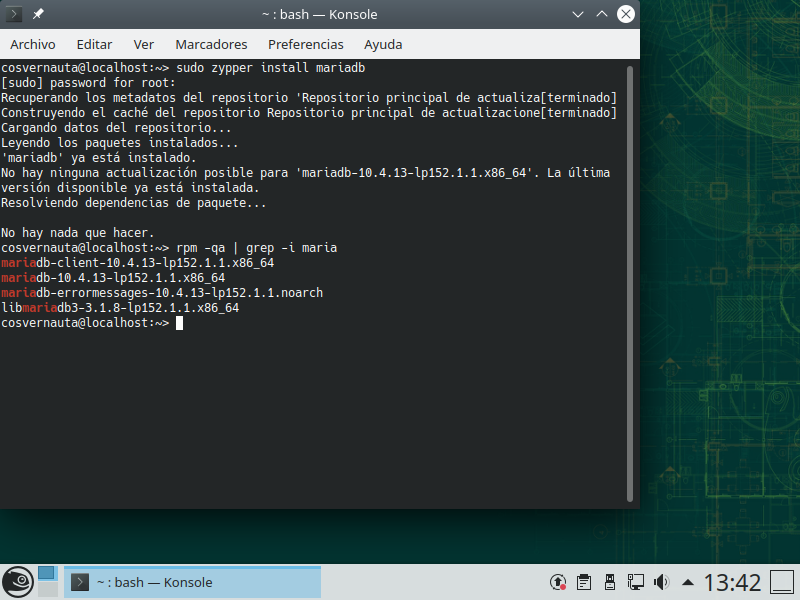Open the network connections tray icon
Viewport: 800px width, 600px height.
pos(636,582)
